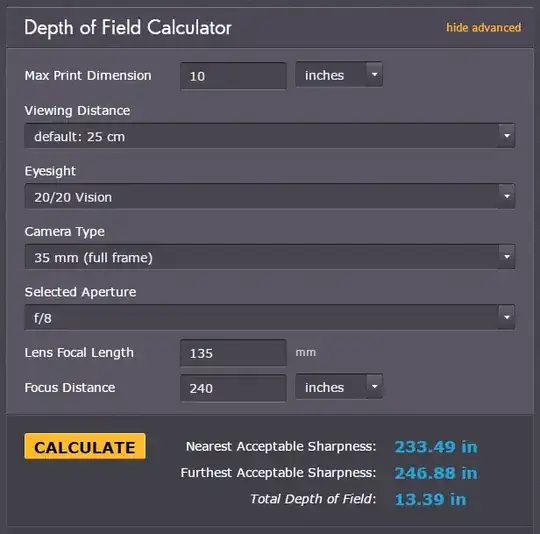The image size is (540, 534).
Task: Click the Depth of Field Calculator title
Action: tap(128, 28)
